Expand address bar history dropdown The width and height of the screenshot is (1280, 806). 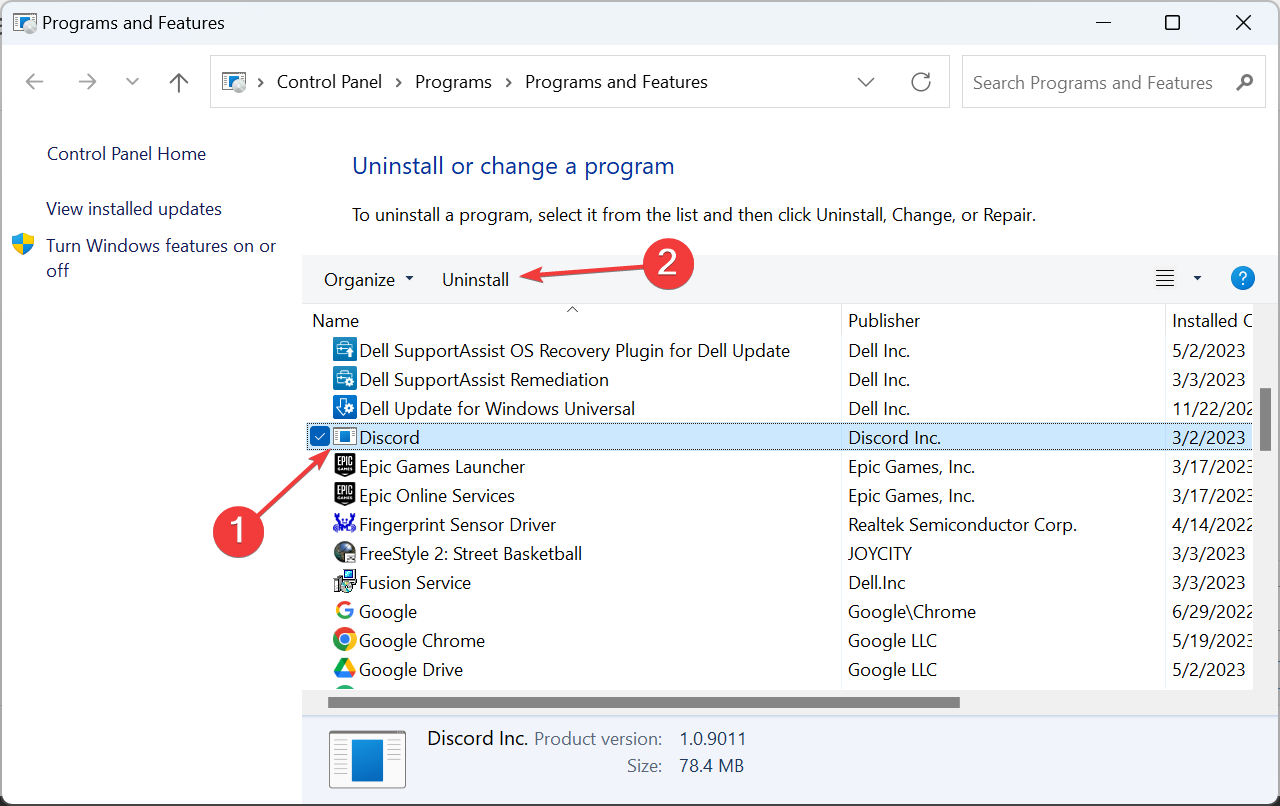click(866, 82)
